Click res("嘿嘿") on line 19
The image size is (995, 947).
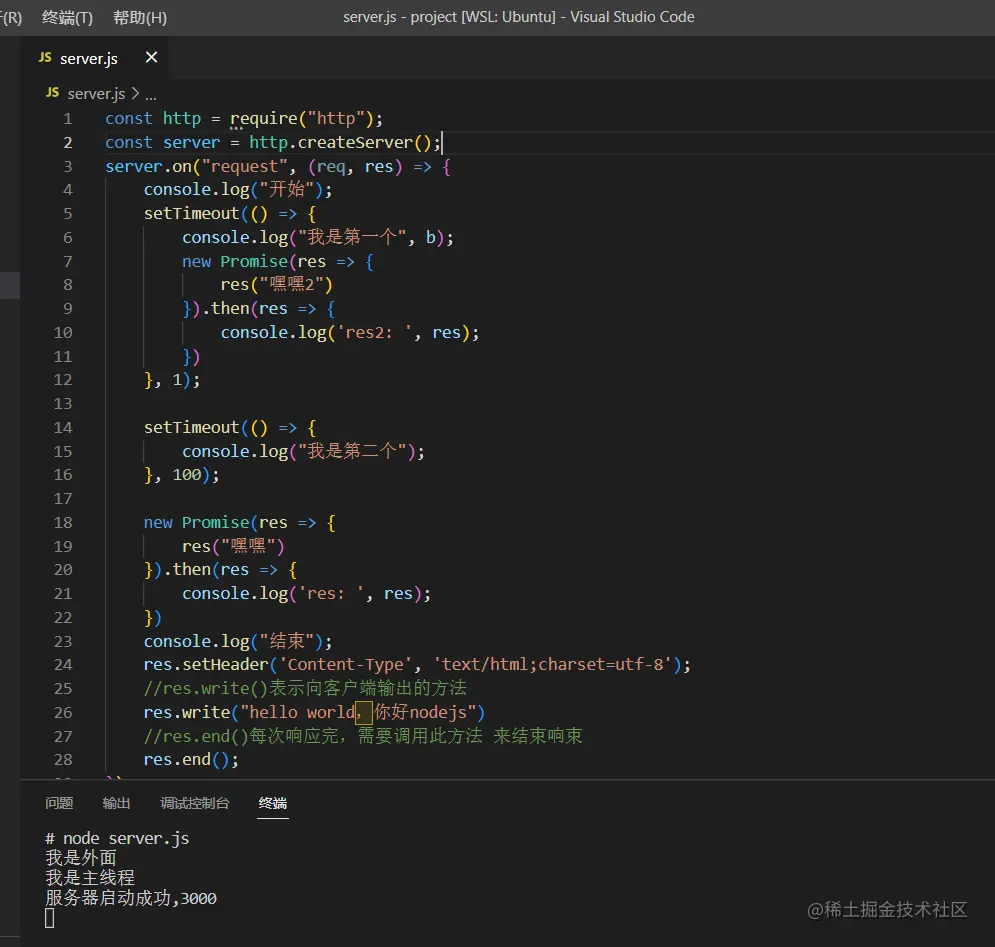click(x=234, y=546)
